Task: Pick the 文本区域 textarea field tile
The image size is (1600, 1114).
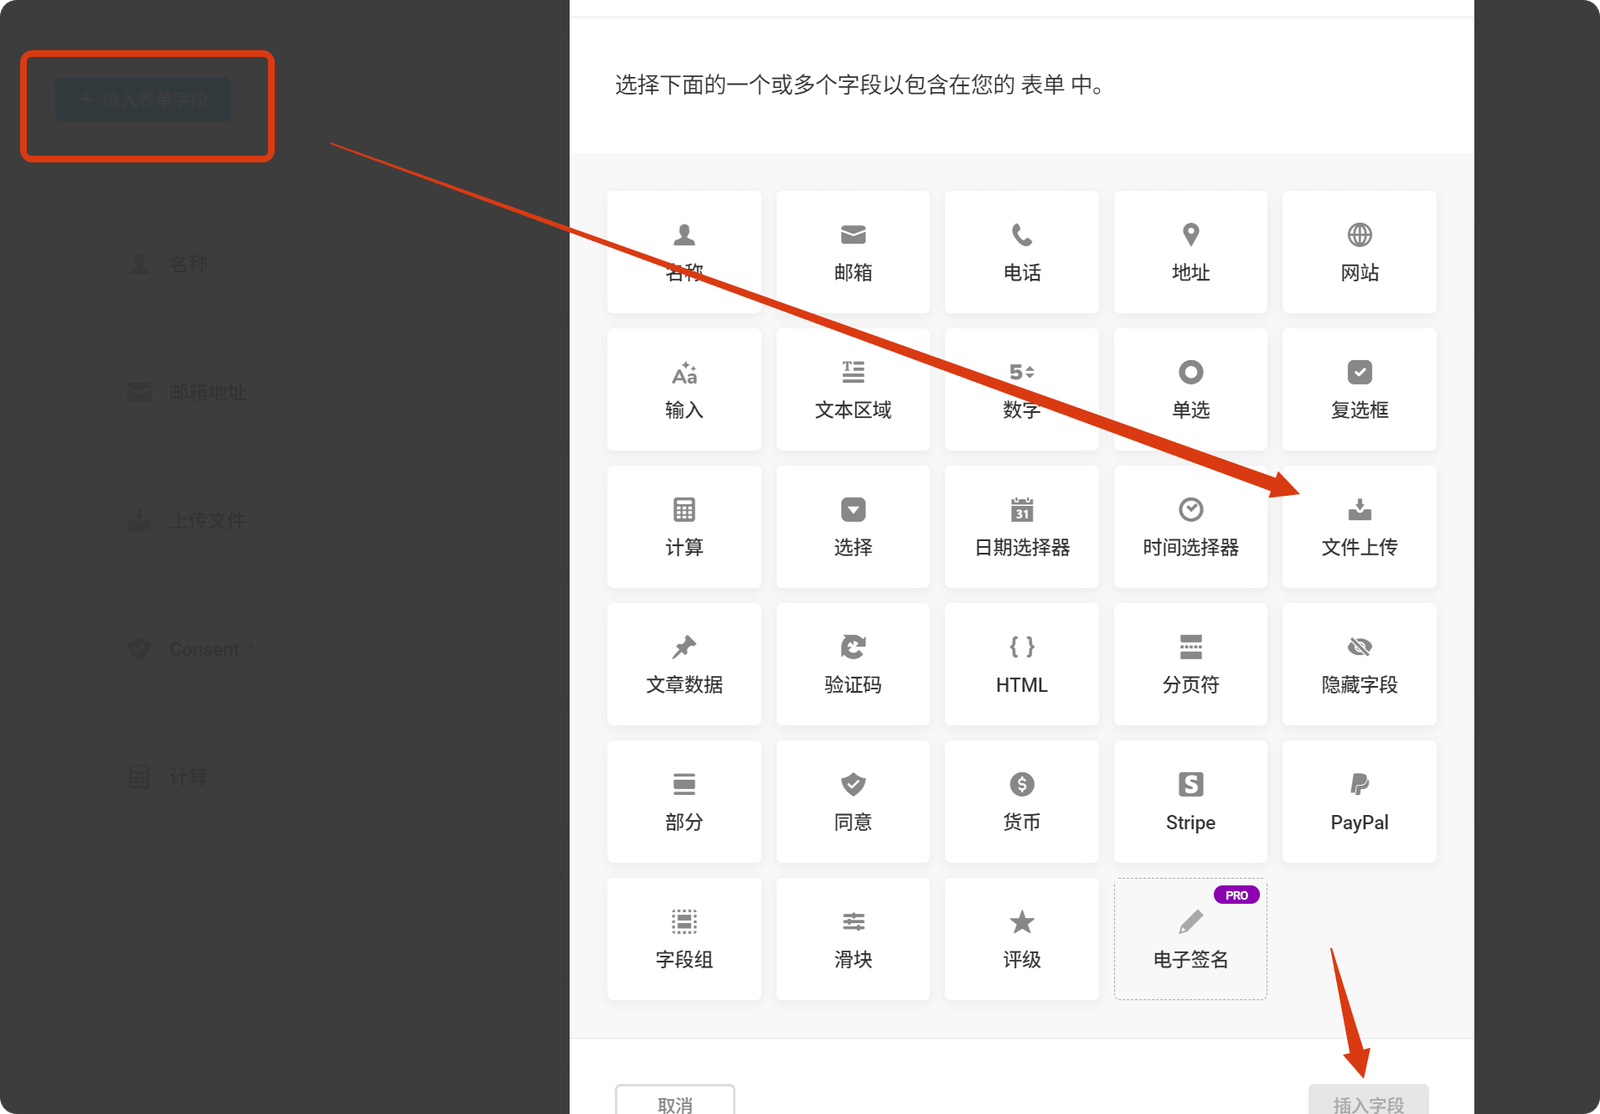Action: click(x=853, y=389)
